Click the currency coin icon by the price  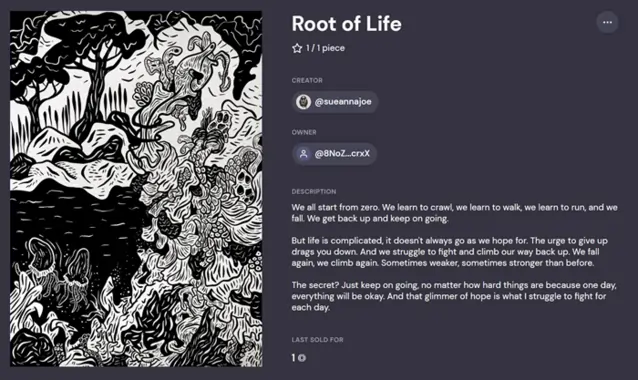(x=302, y=358)
